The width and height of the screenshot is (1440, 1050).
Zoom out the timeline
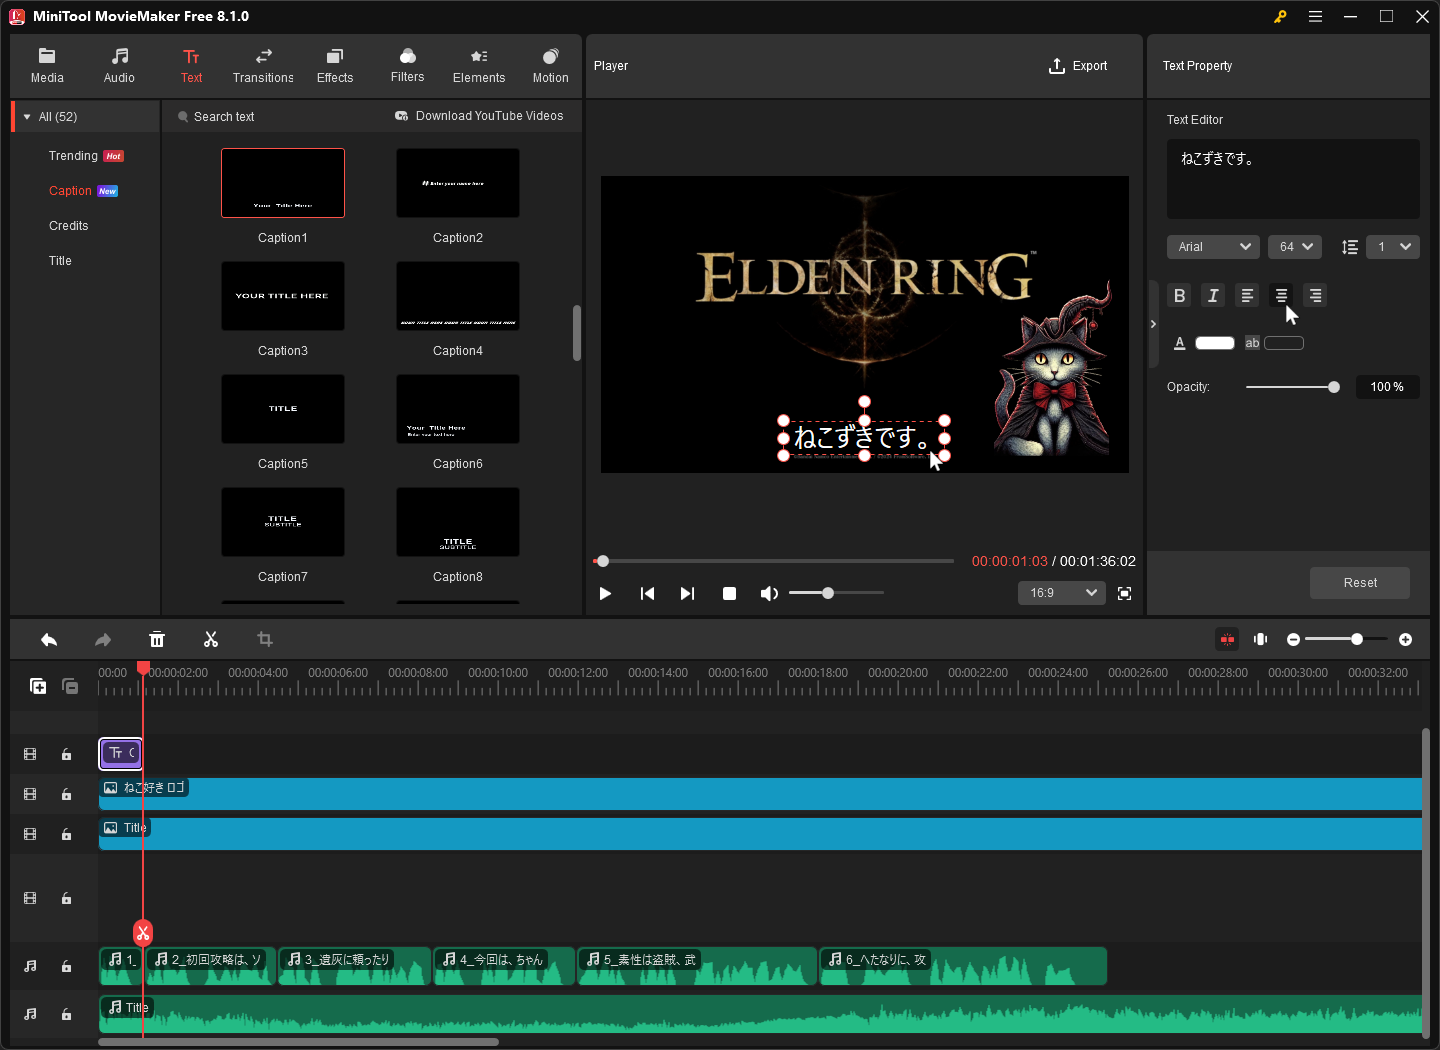tap(1293, 639)
